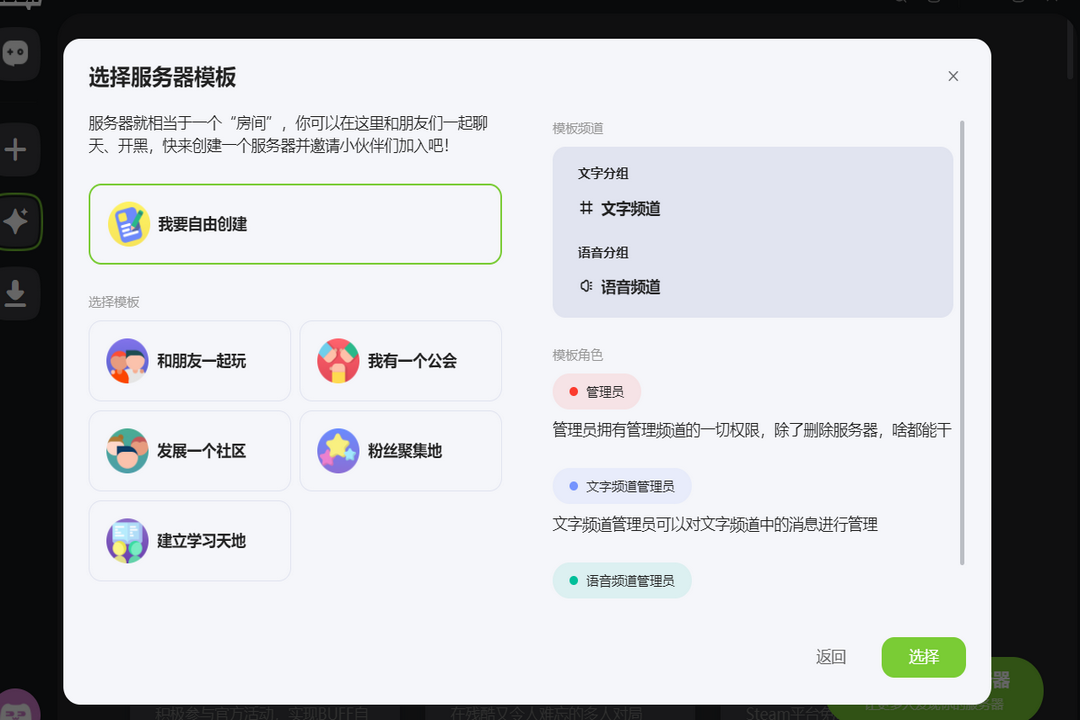Click the 管理员 role tag
1080x720 pixels.
[596, 392]
